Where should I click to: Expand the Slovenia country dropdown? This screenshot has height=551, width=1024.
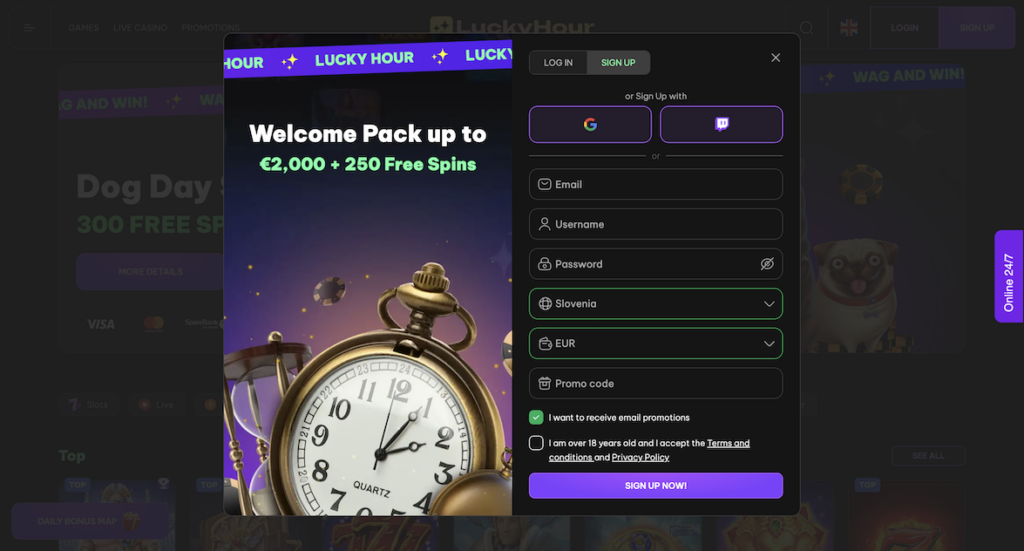(656, 304)
